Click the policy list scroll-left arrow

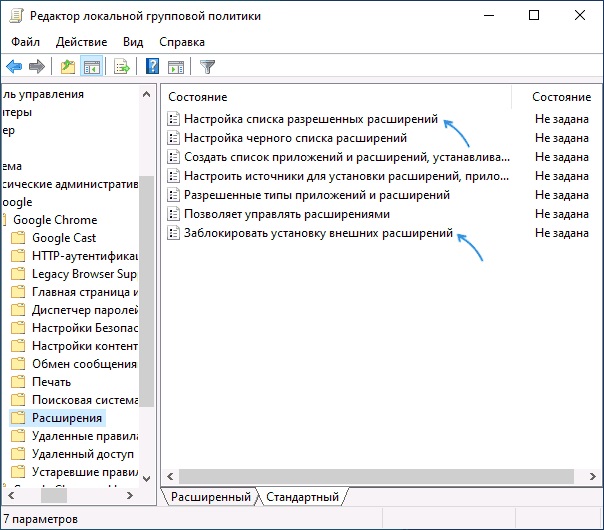[170, 476]
